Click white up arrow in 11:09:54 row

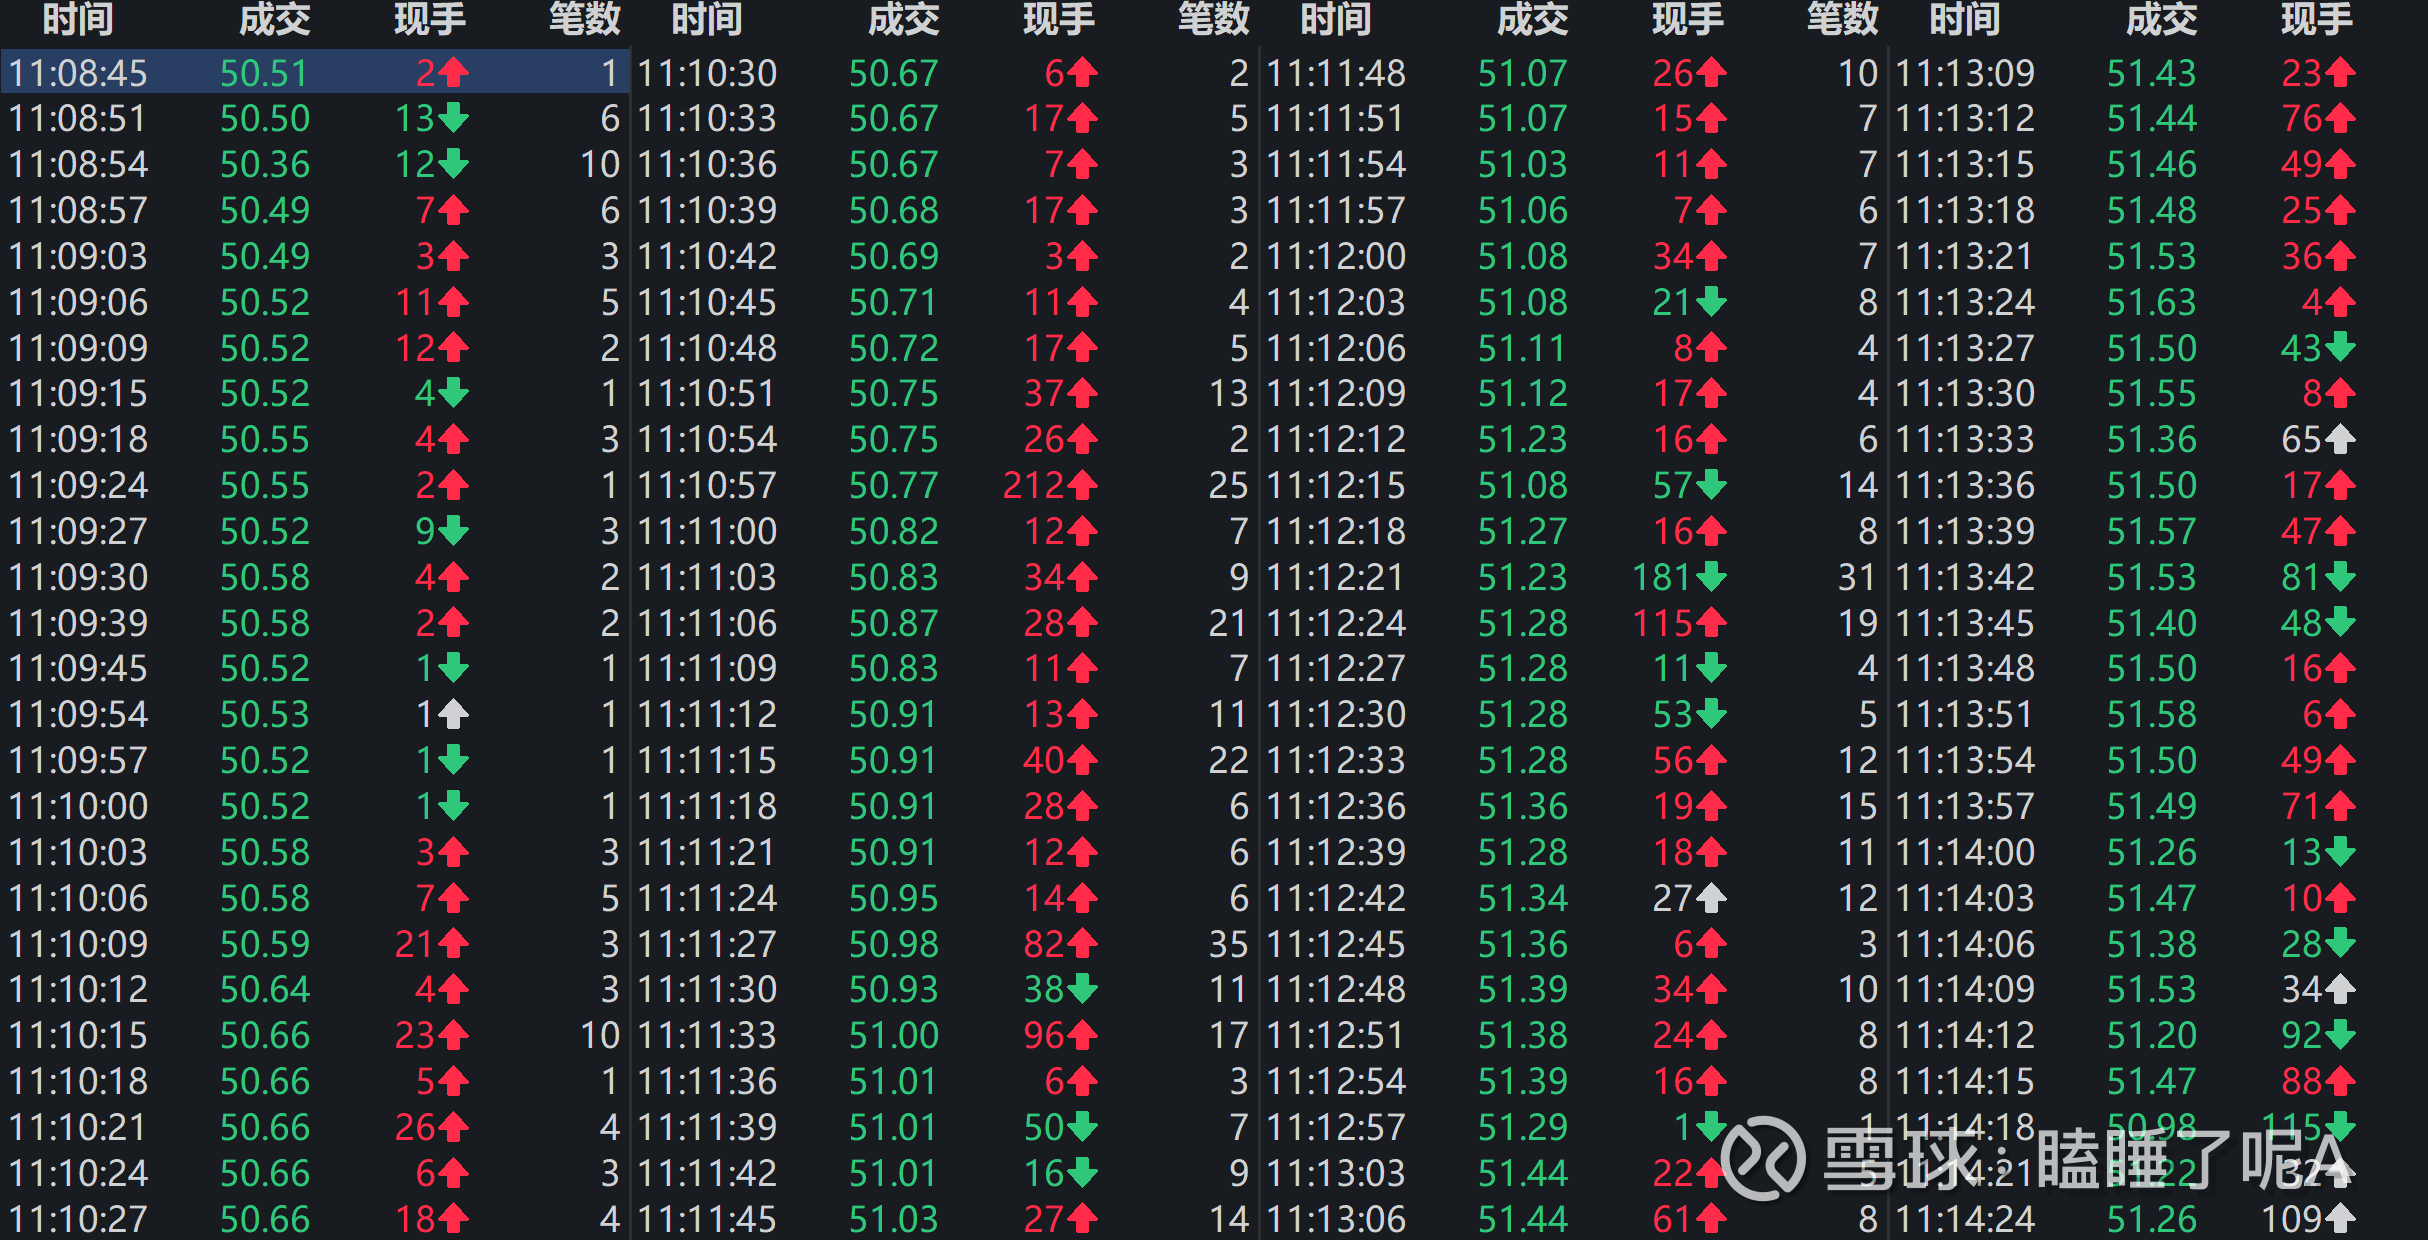pos(454,714)
